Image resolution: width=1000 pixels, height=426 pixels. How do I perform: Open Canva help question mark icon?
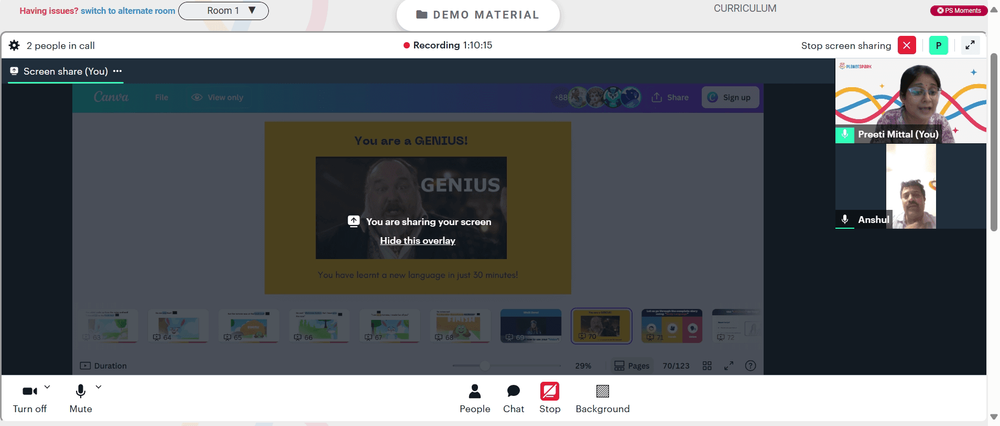pyautogui.click(x=751, y=366)
